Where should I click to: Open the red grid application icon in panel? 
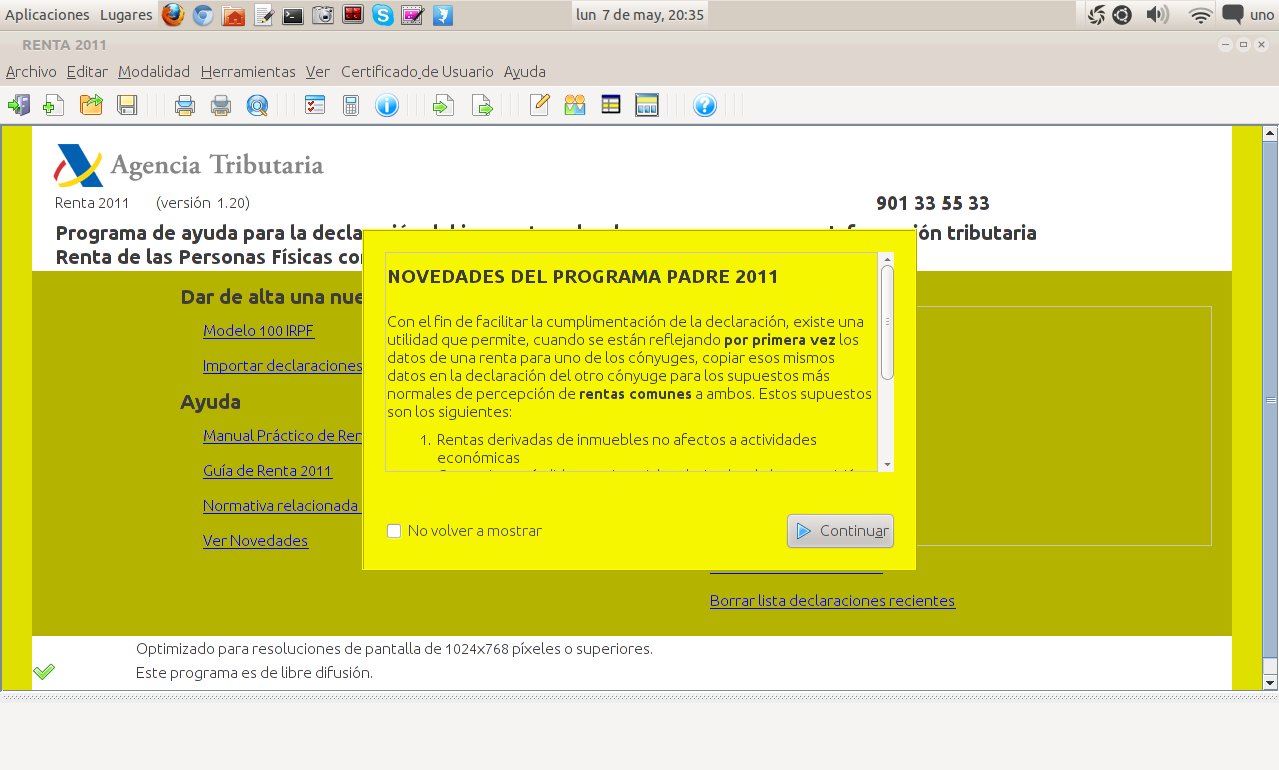353,15
